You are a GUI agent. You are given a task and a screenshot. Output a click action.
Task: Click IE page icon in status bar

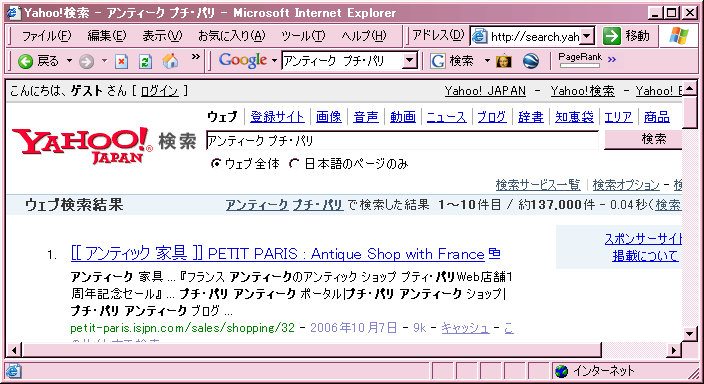pos(13,371)
